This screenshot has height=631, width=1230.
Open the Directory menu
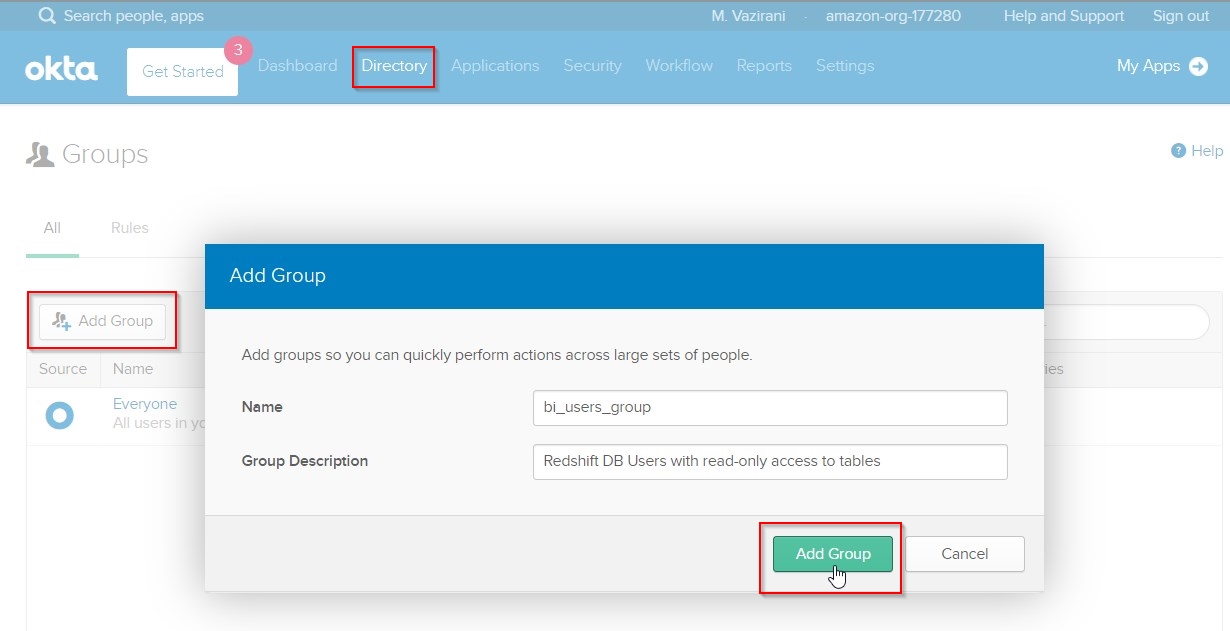[394, 66]
